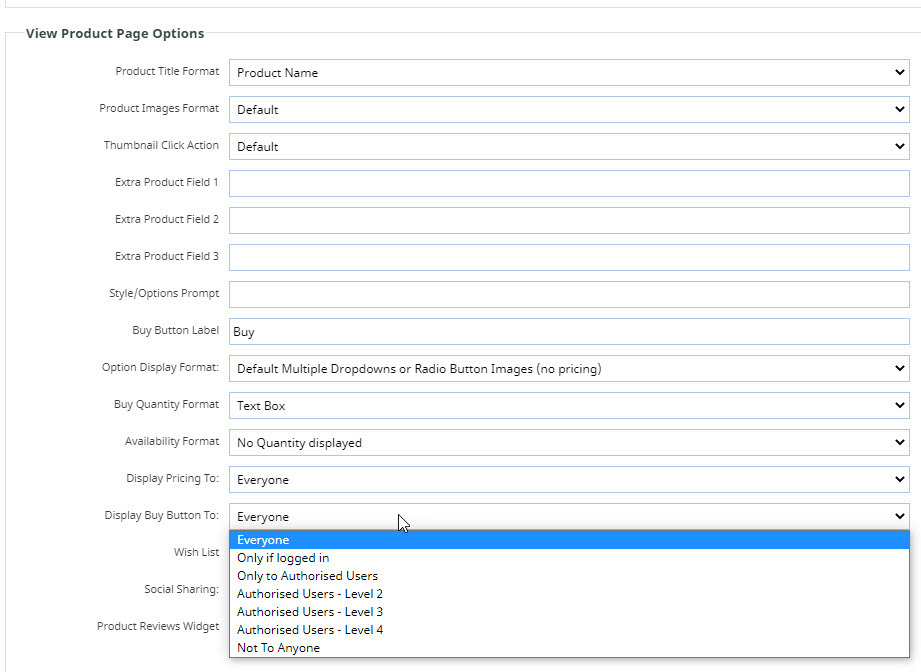Open the Availability Format dropdown

[x=569, y=442]
